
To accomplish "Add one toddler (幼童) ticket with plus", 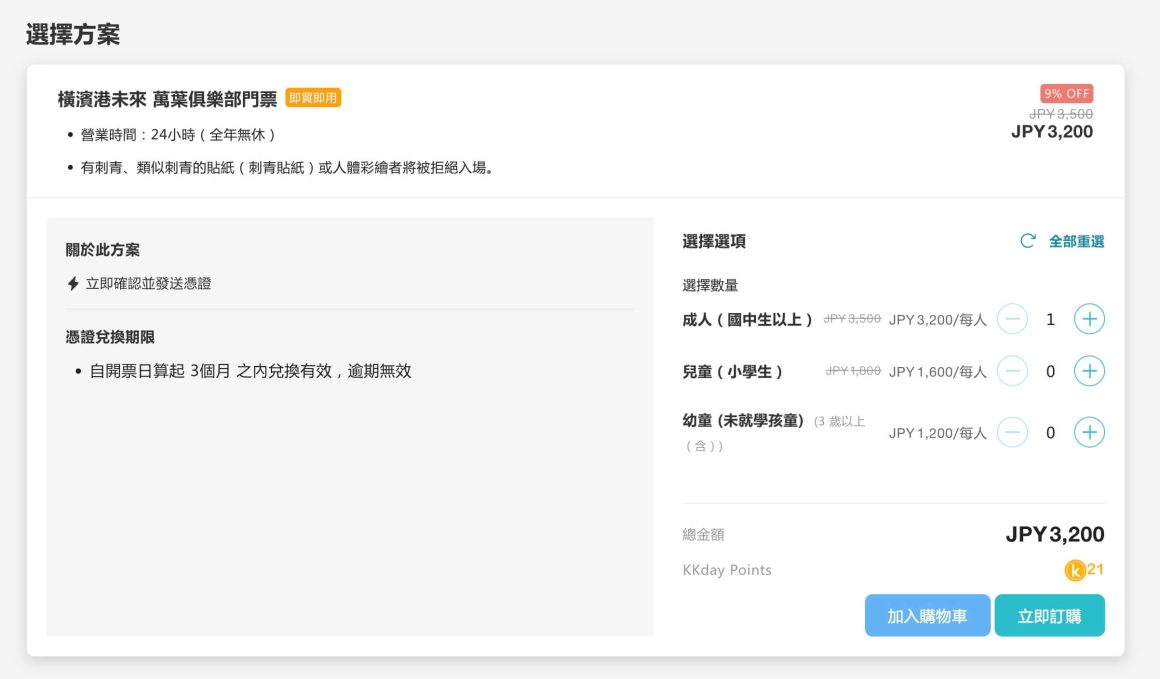I will [x=1089, y=433].
